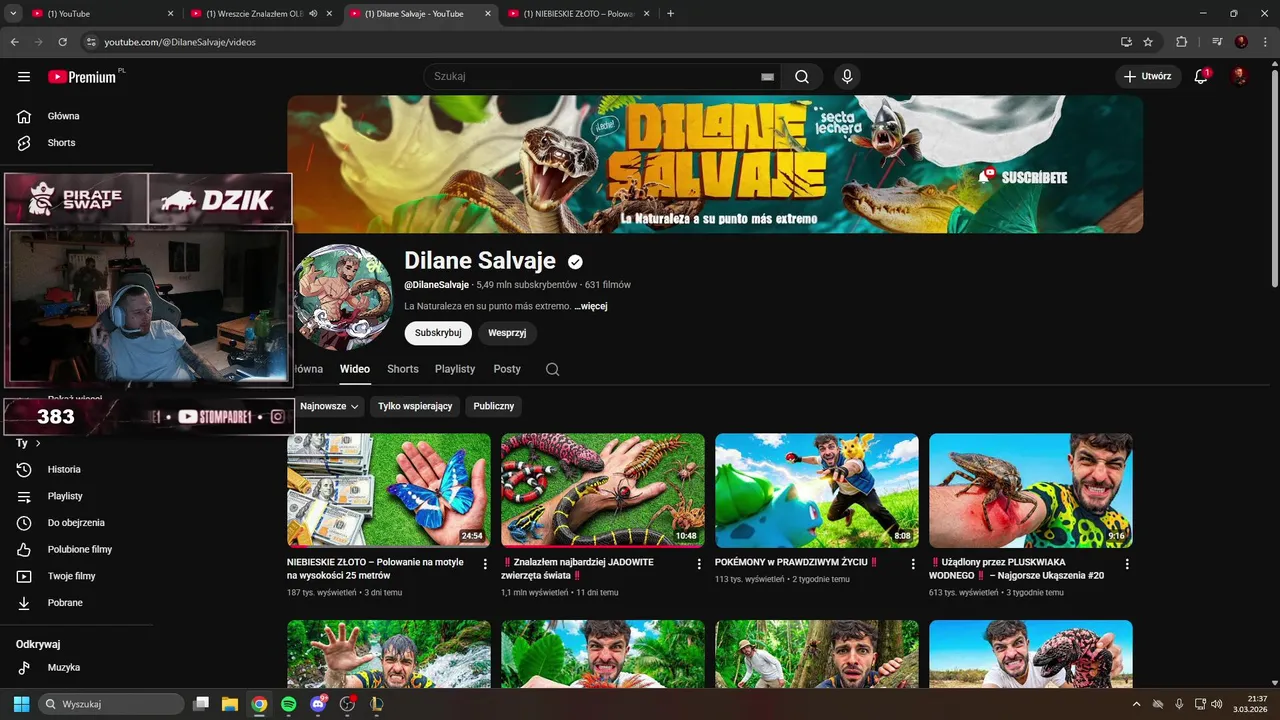Click the search magnifier button
1280x720 pixels.
click(x=802, y=77)
